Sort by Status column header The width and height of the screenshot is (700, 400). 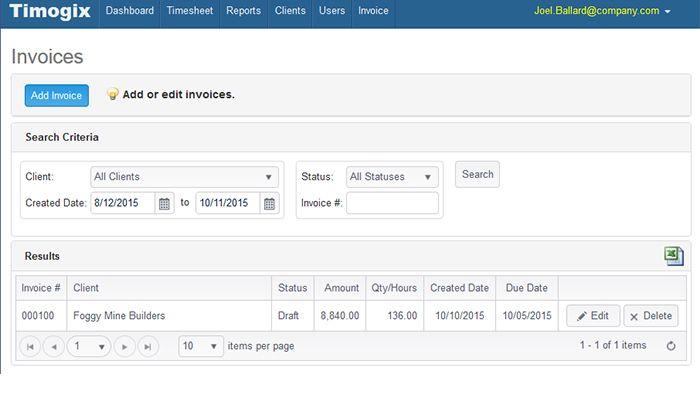(292, 288)
